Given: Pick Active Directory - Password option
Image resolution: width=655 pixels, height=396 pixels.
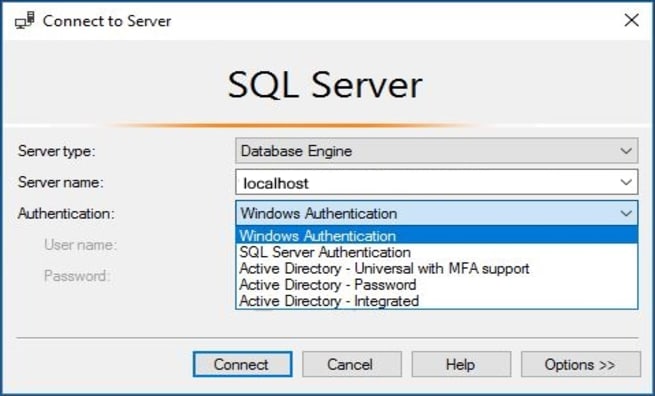Looking at the screenshot, I should tap(437, 284).
